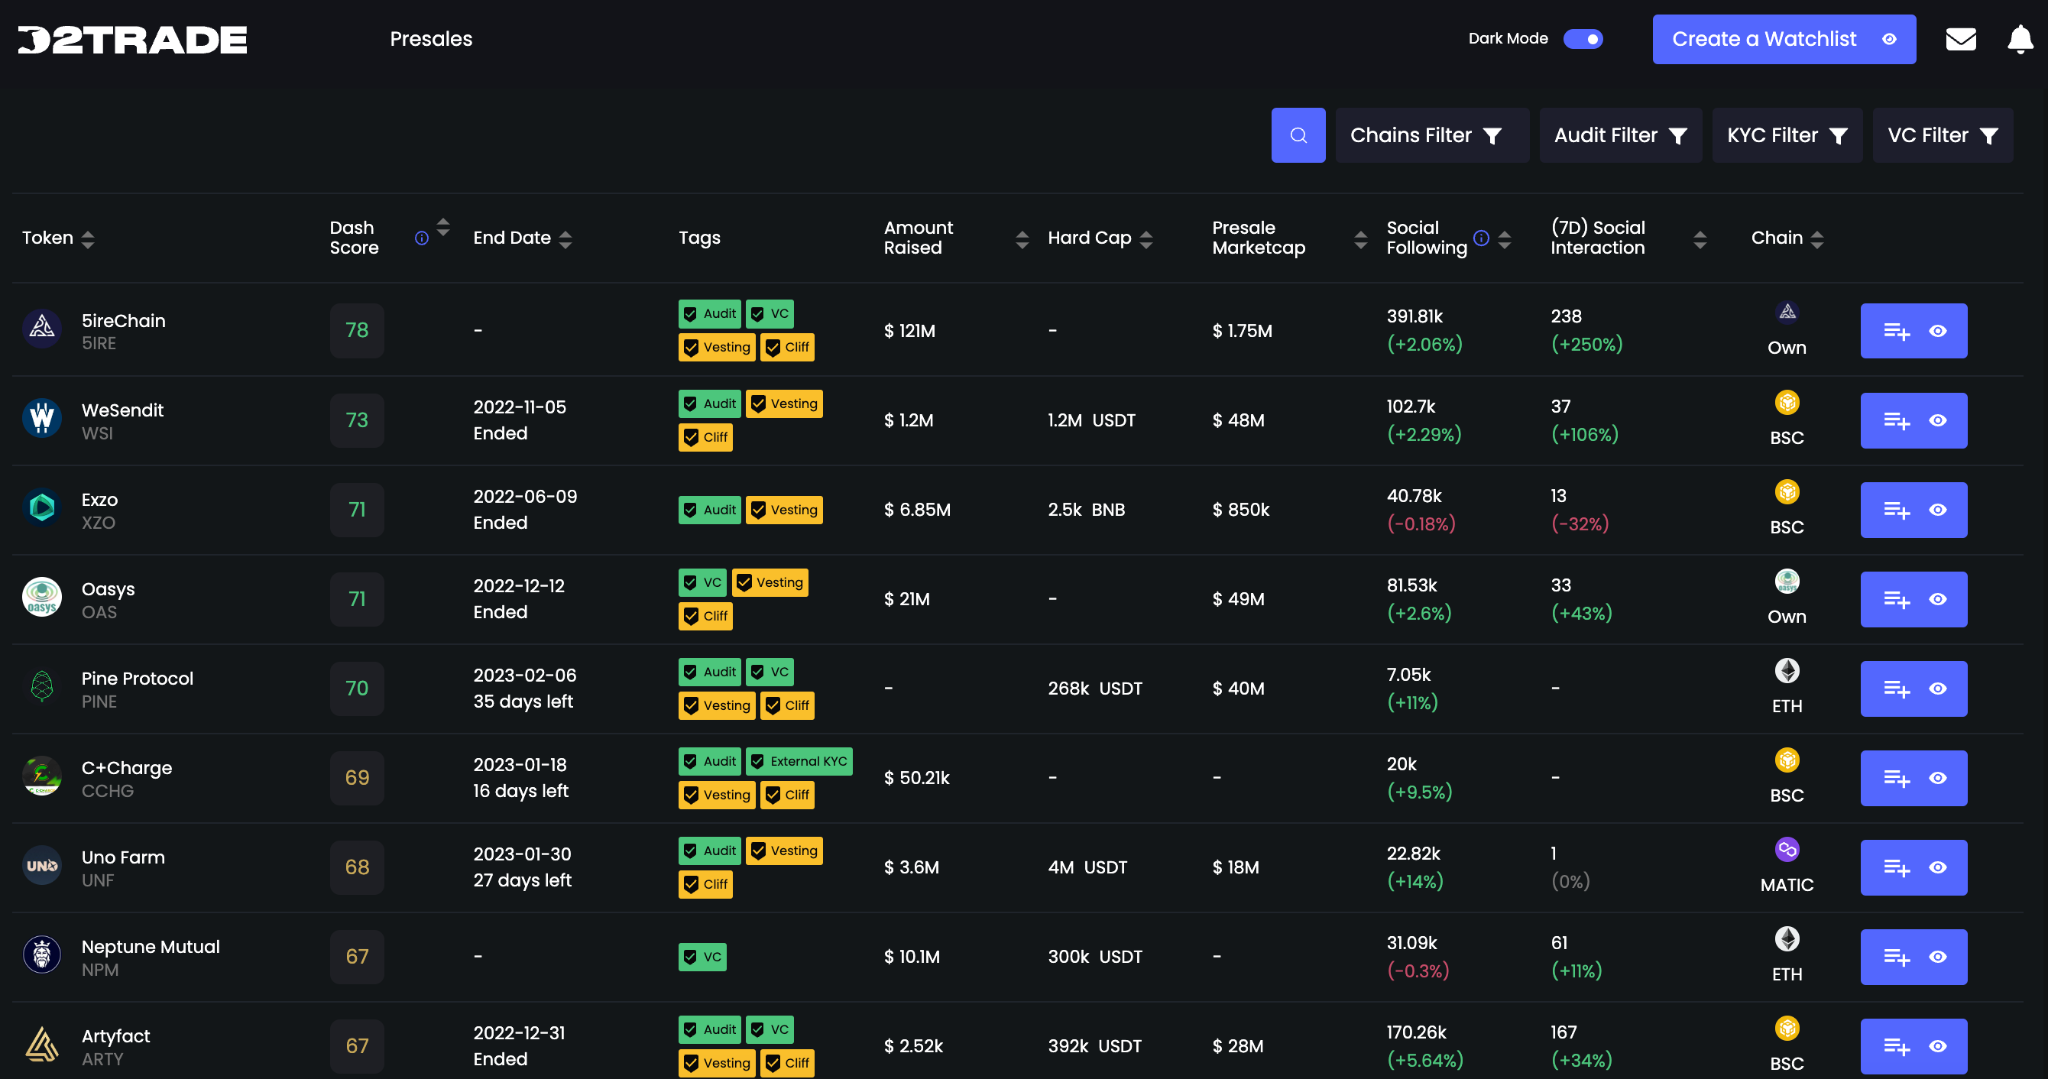
Task: Click the WeSendit token logo
Action: 42,420
